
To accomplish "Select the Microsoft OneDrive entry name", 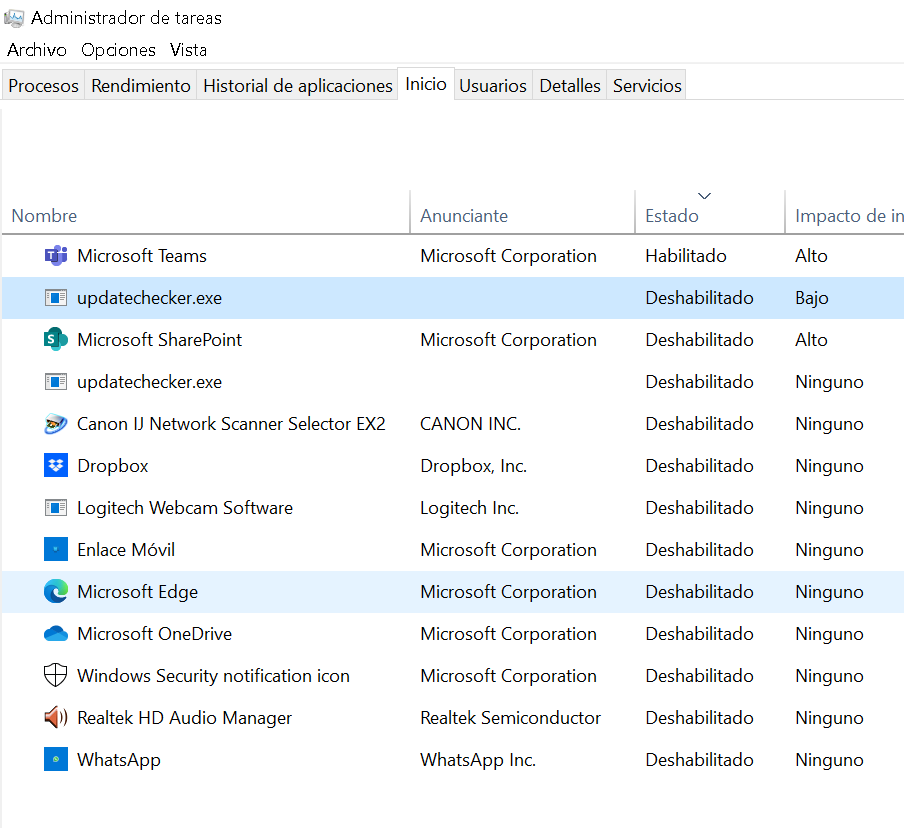I will tap(155, 634).
